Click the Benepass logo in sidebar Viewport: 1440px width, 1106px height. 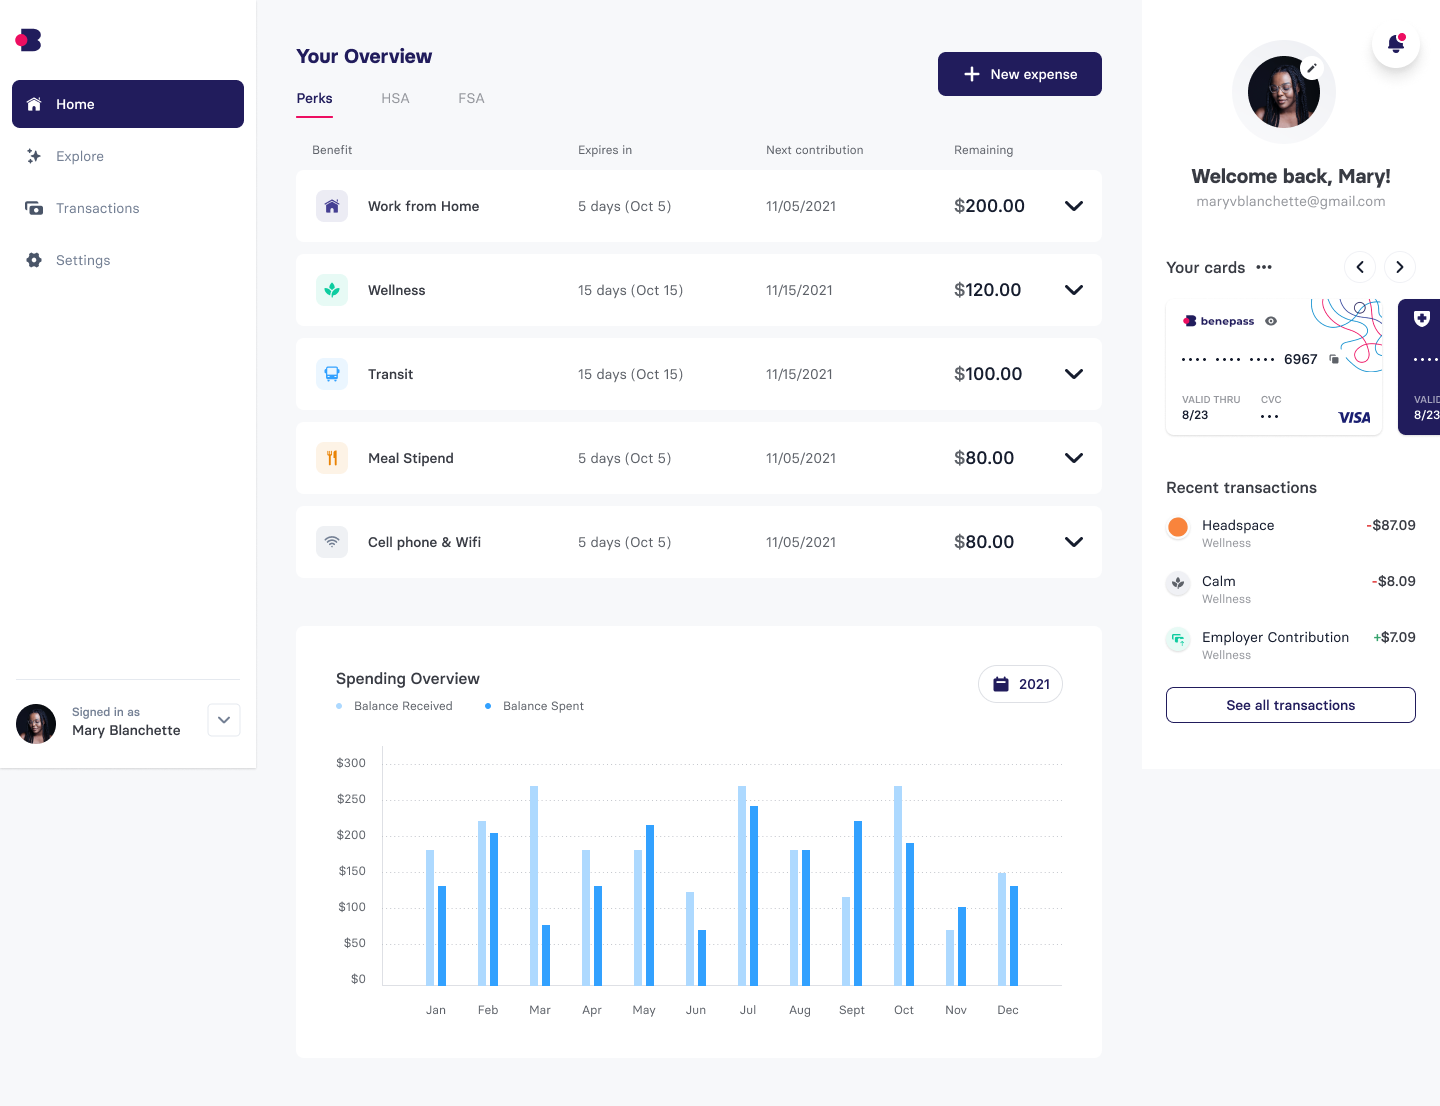pos(28,40)
